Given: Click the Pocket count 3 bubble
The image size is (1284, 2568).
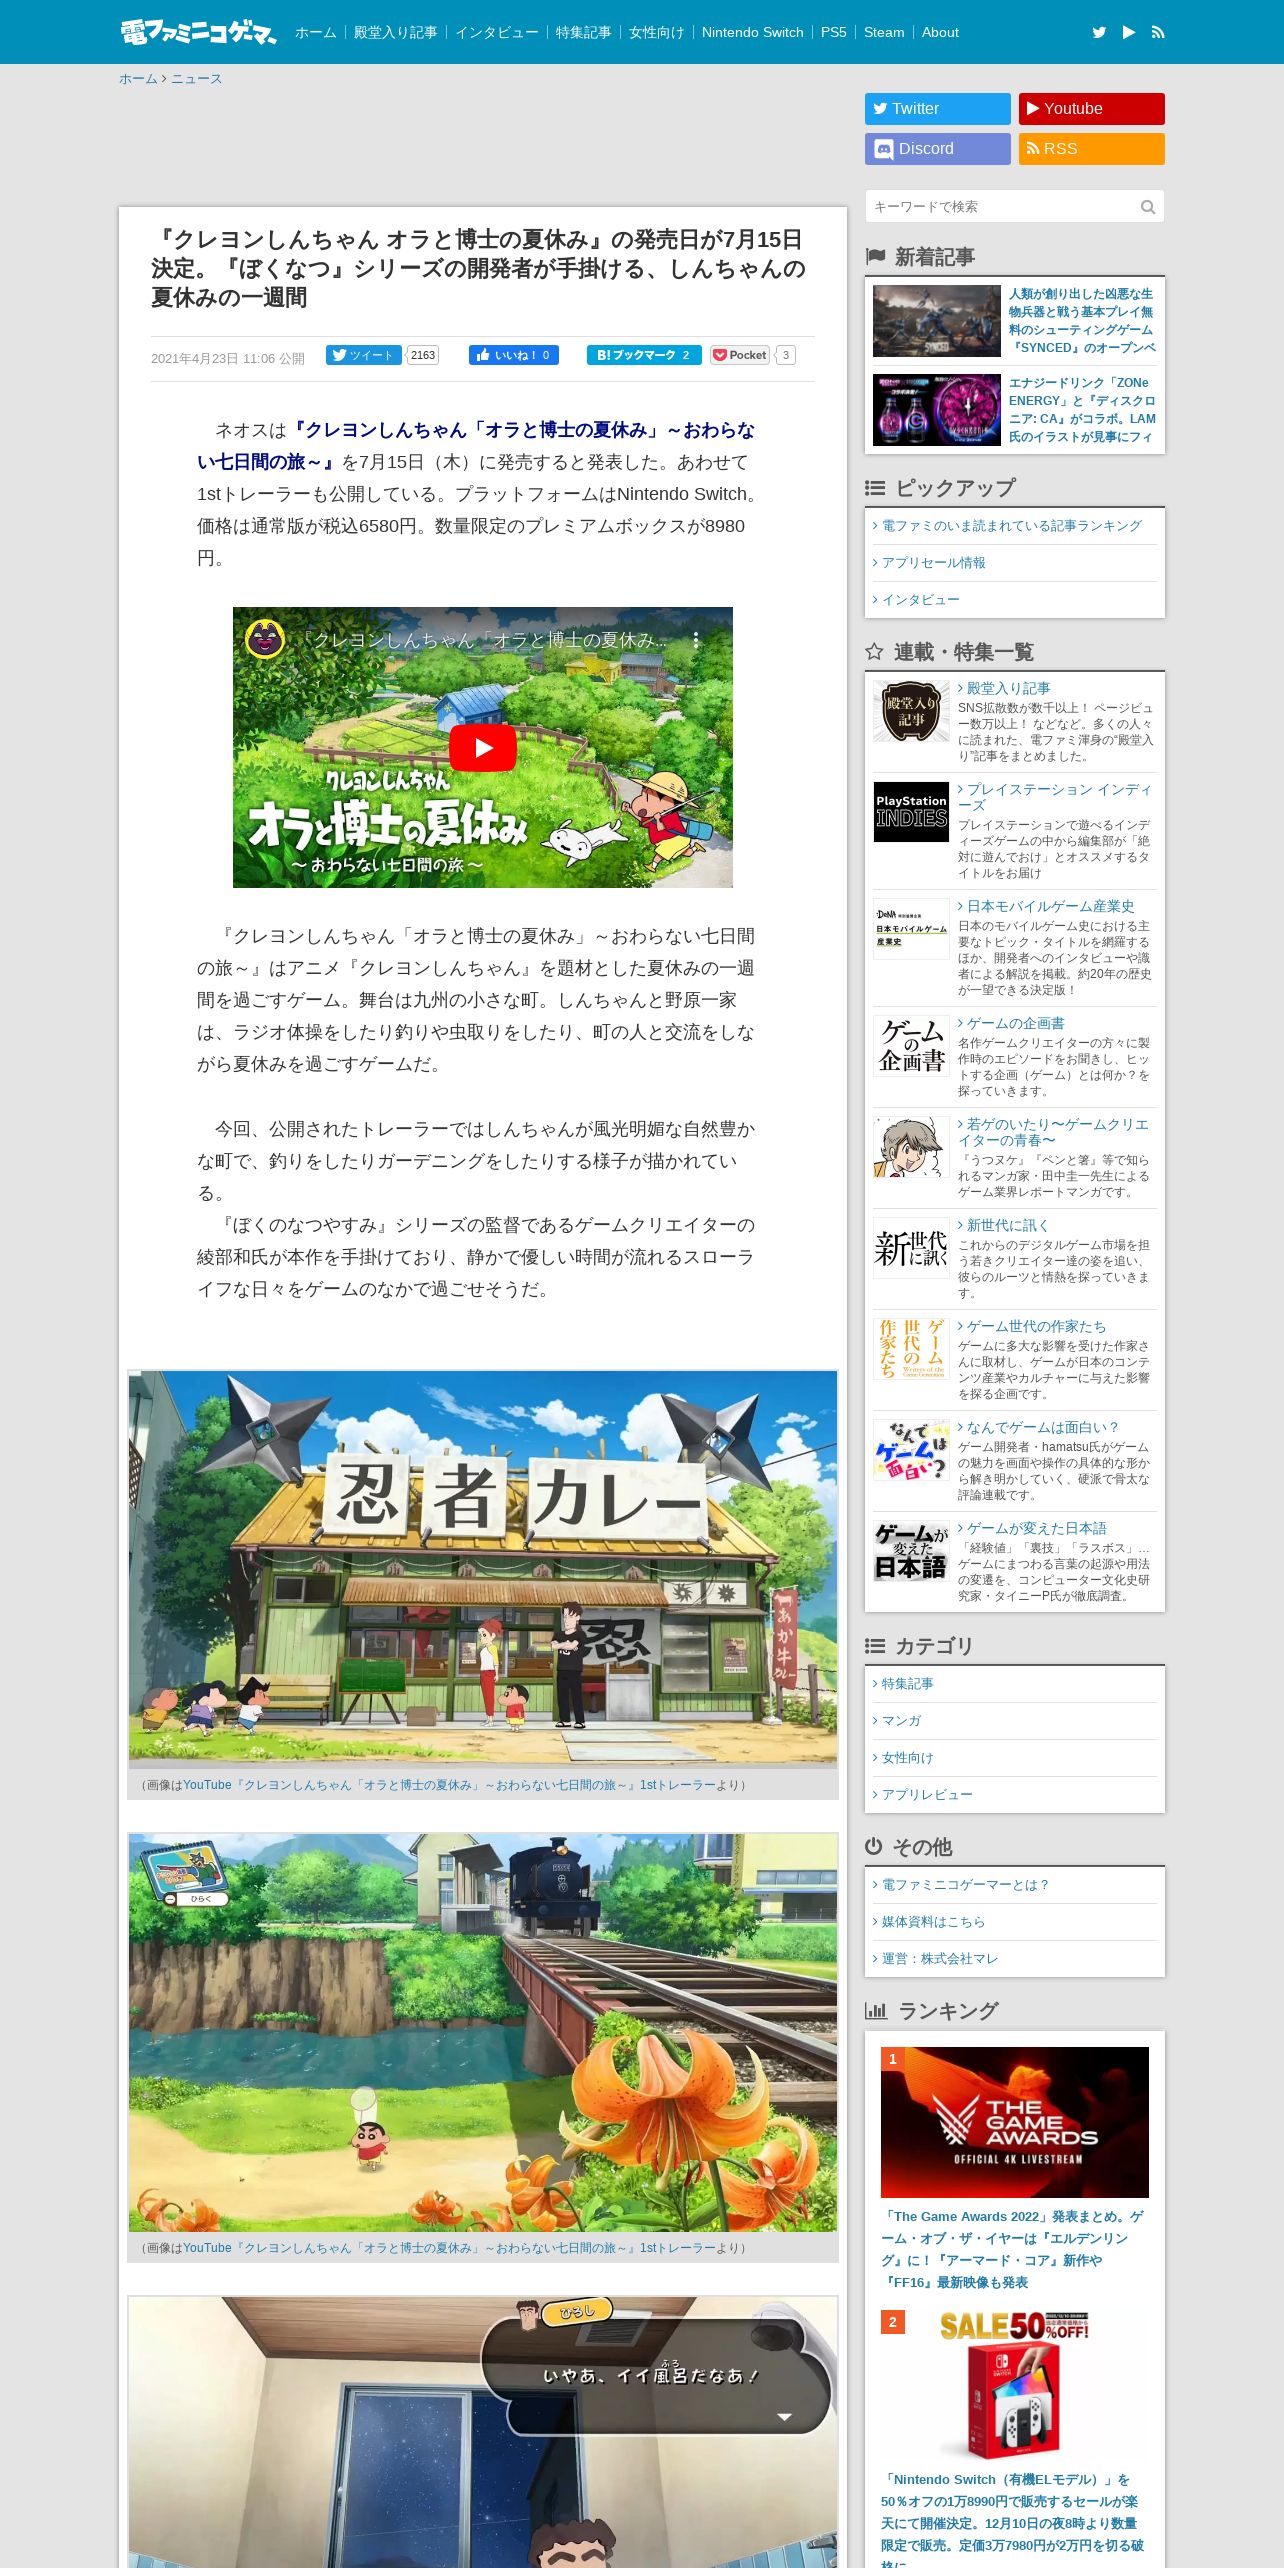Looking at the screenshot, I should tap(786, 355).
